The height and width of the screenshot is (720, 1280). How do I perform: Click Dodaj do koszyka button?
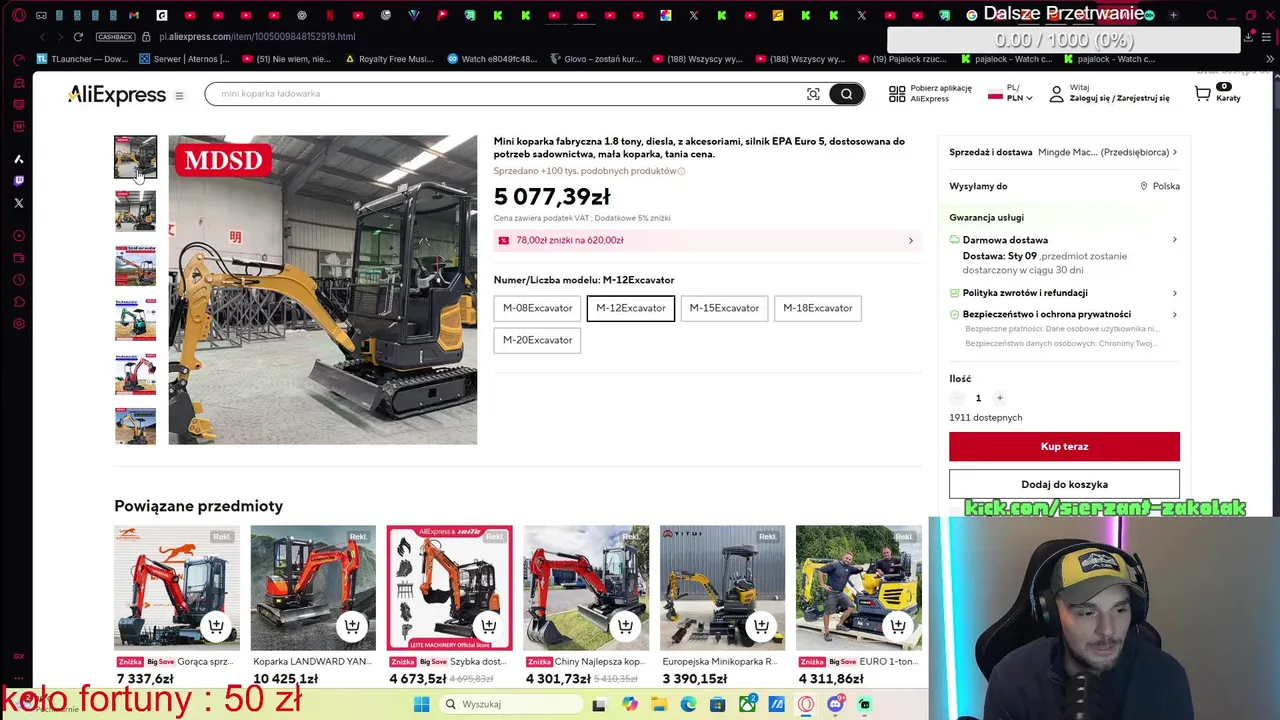tap(1064, 484)
